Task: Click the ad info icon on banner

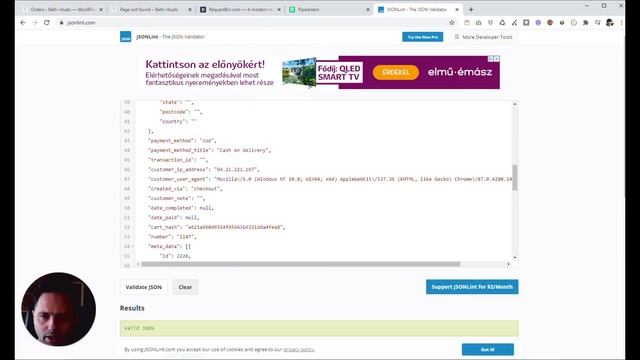Action: pyautogui.click(x=491, y=59)
